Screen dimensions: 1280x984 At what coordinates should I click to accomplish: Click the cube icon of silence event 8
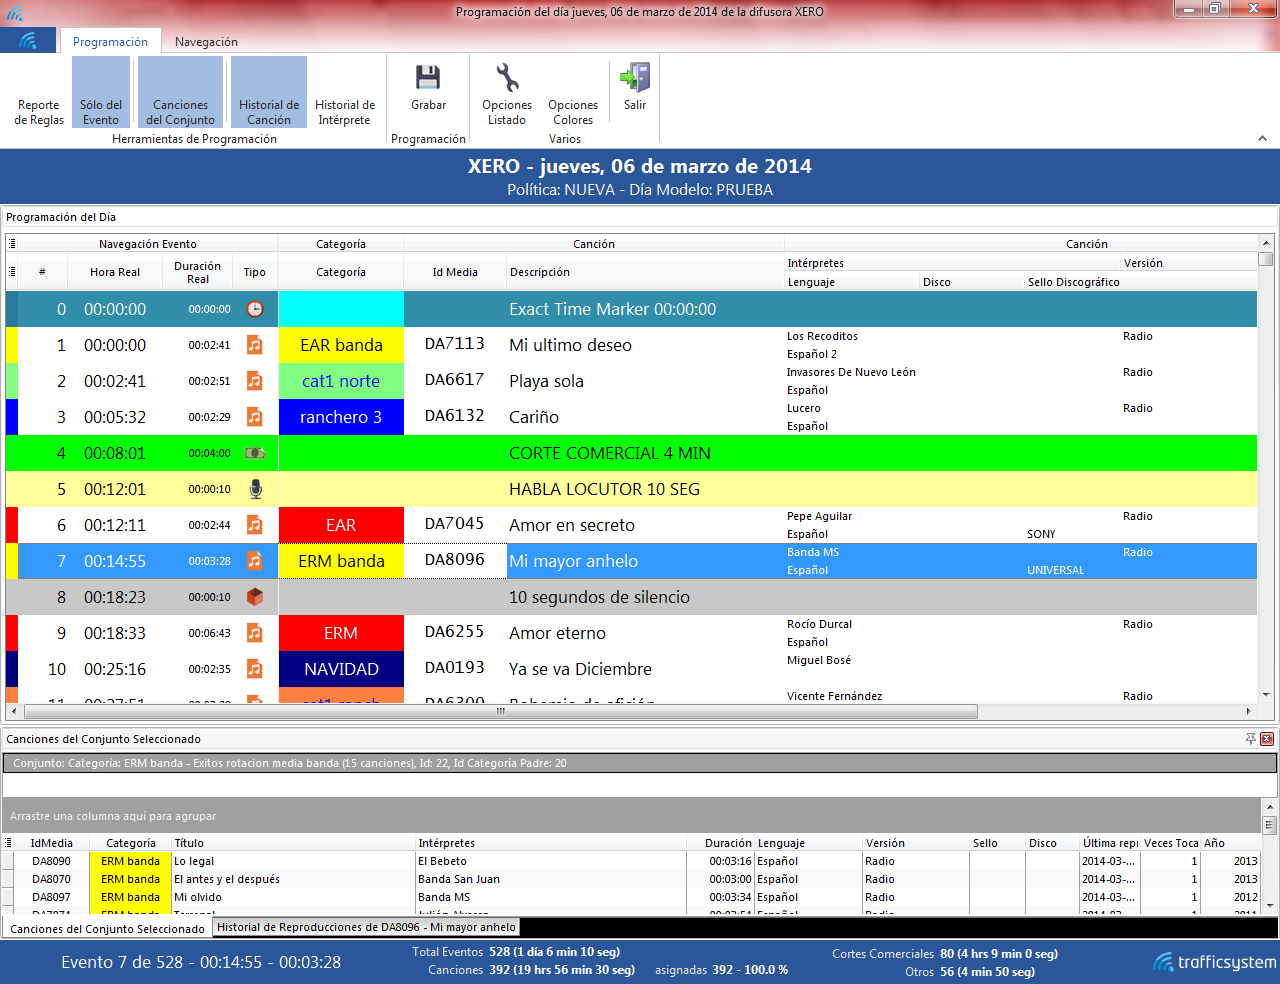coord(255,597)
